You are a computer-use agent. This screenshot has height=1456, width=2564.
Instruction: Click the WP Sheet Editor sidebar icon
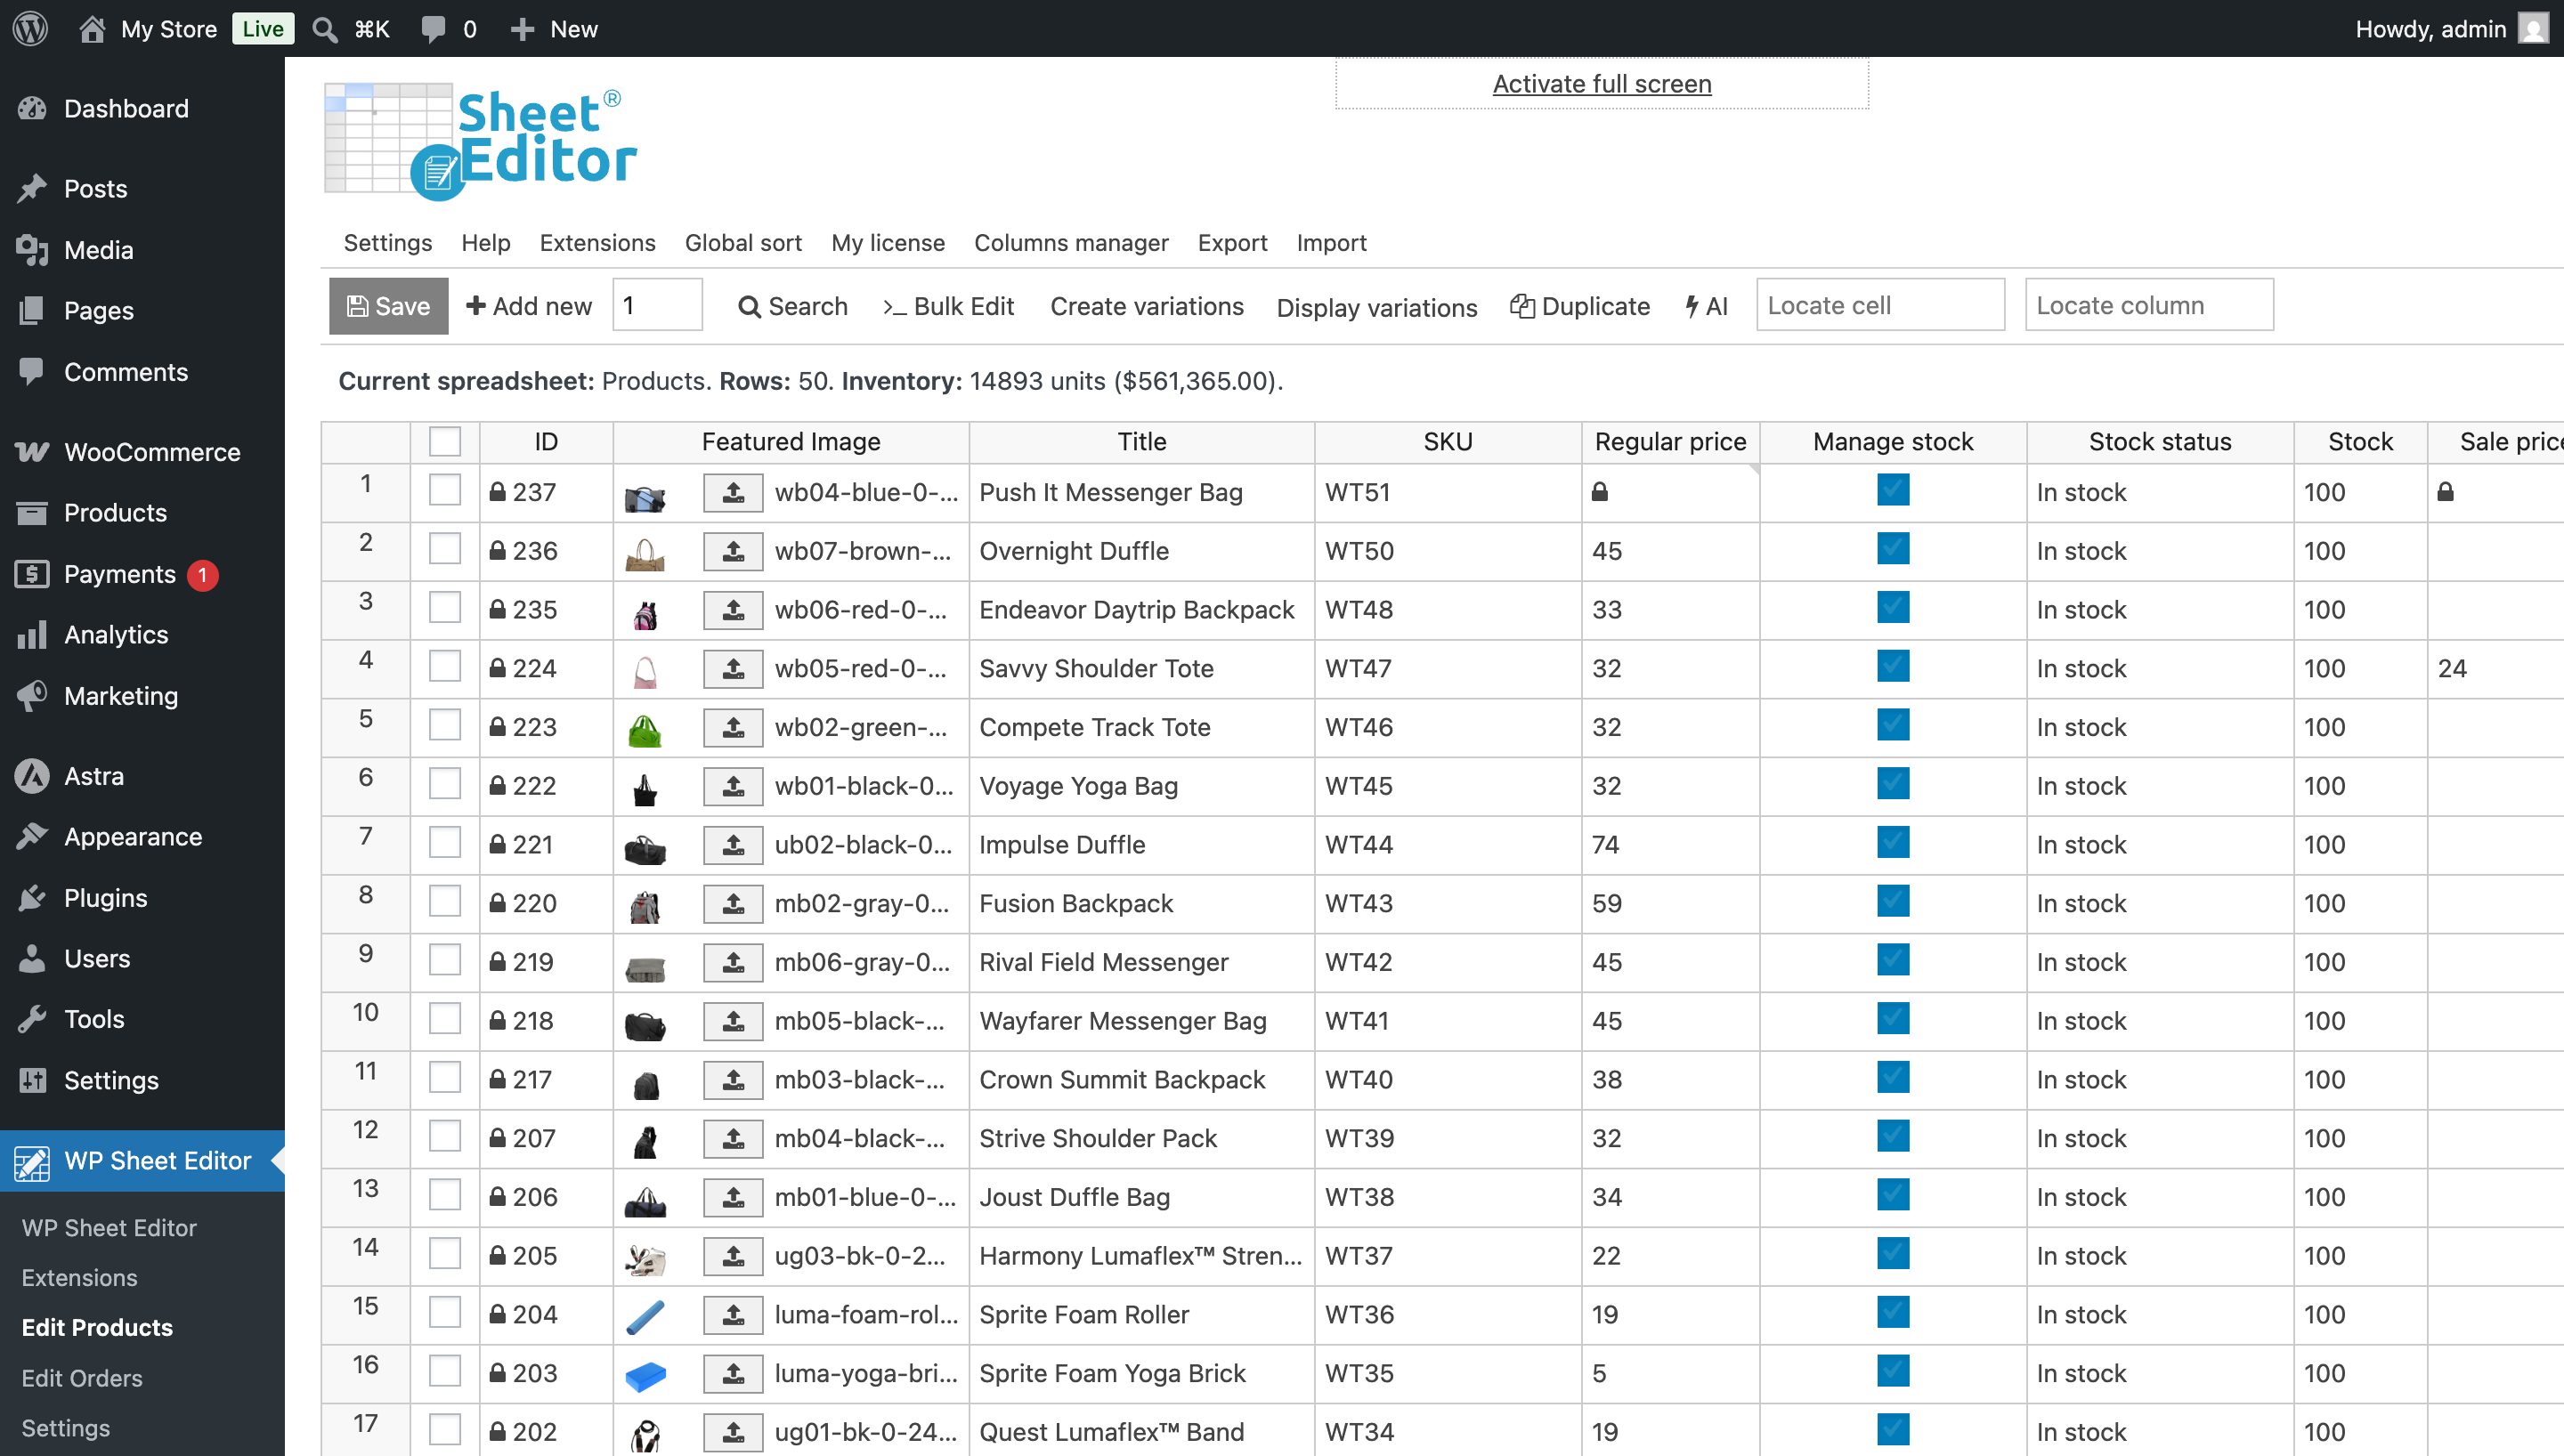pyautogui.click(x=31, y=1161)
